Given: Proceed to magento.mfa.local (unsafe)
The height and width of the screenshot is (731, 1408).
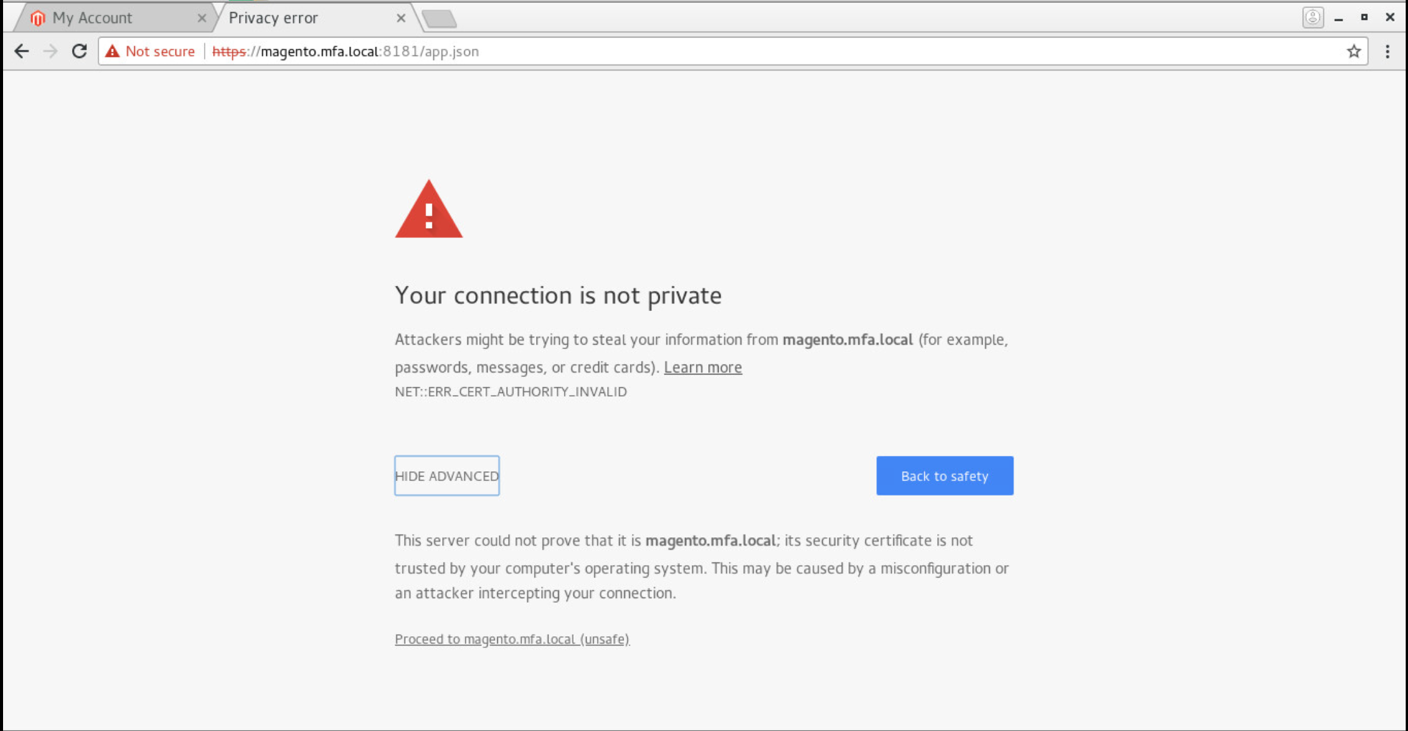Looking at the screenshot, I should 512,639.
